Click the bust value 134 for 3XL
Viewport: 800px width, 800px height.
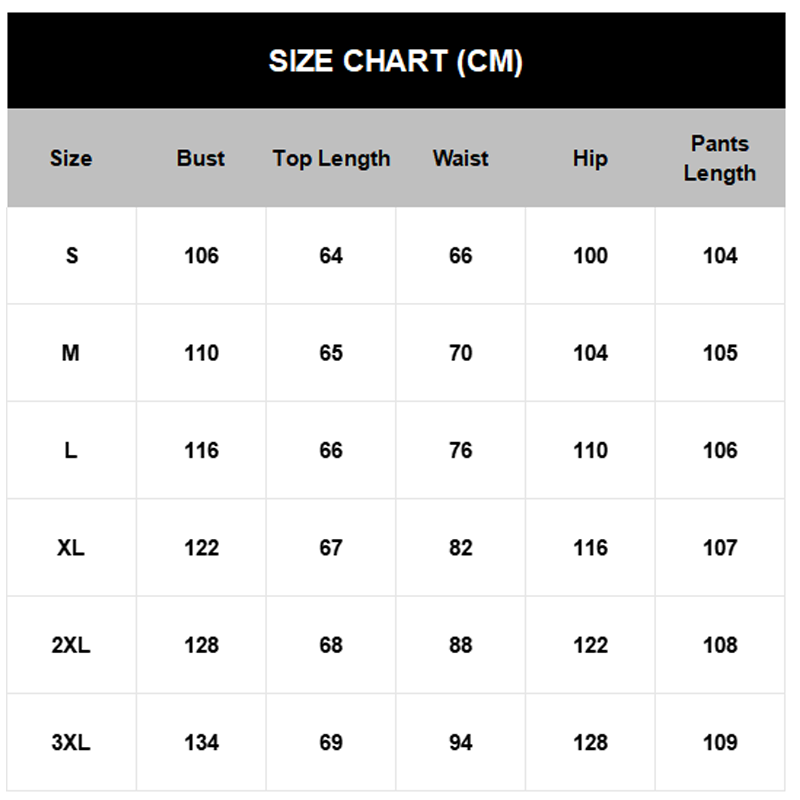pyautogui.click(x=201, y=743)
